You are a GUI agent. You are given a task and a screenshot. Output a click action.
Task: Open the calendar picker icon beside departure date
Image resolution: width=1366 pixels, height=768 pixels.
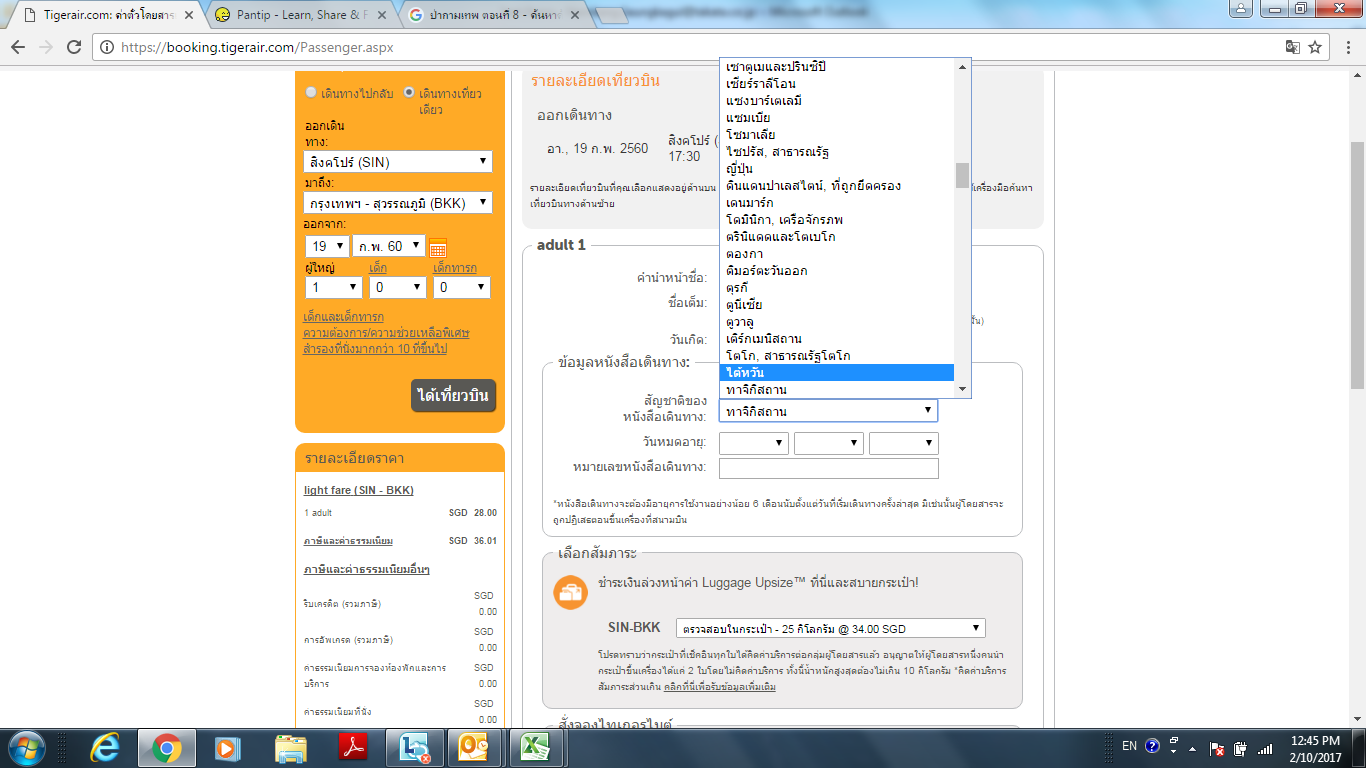(x=437, y=248)
